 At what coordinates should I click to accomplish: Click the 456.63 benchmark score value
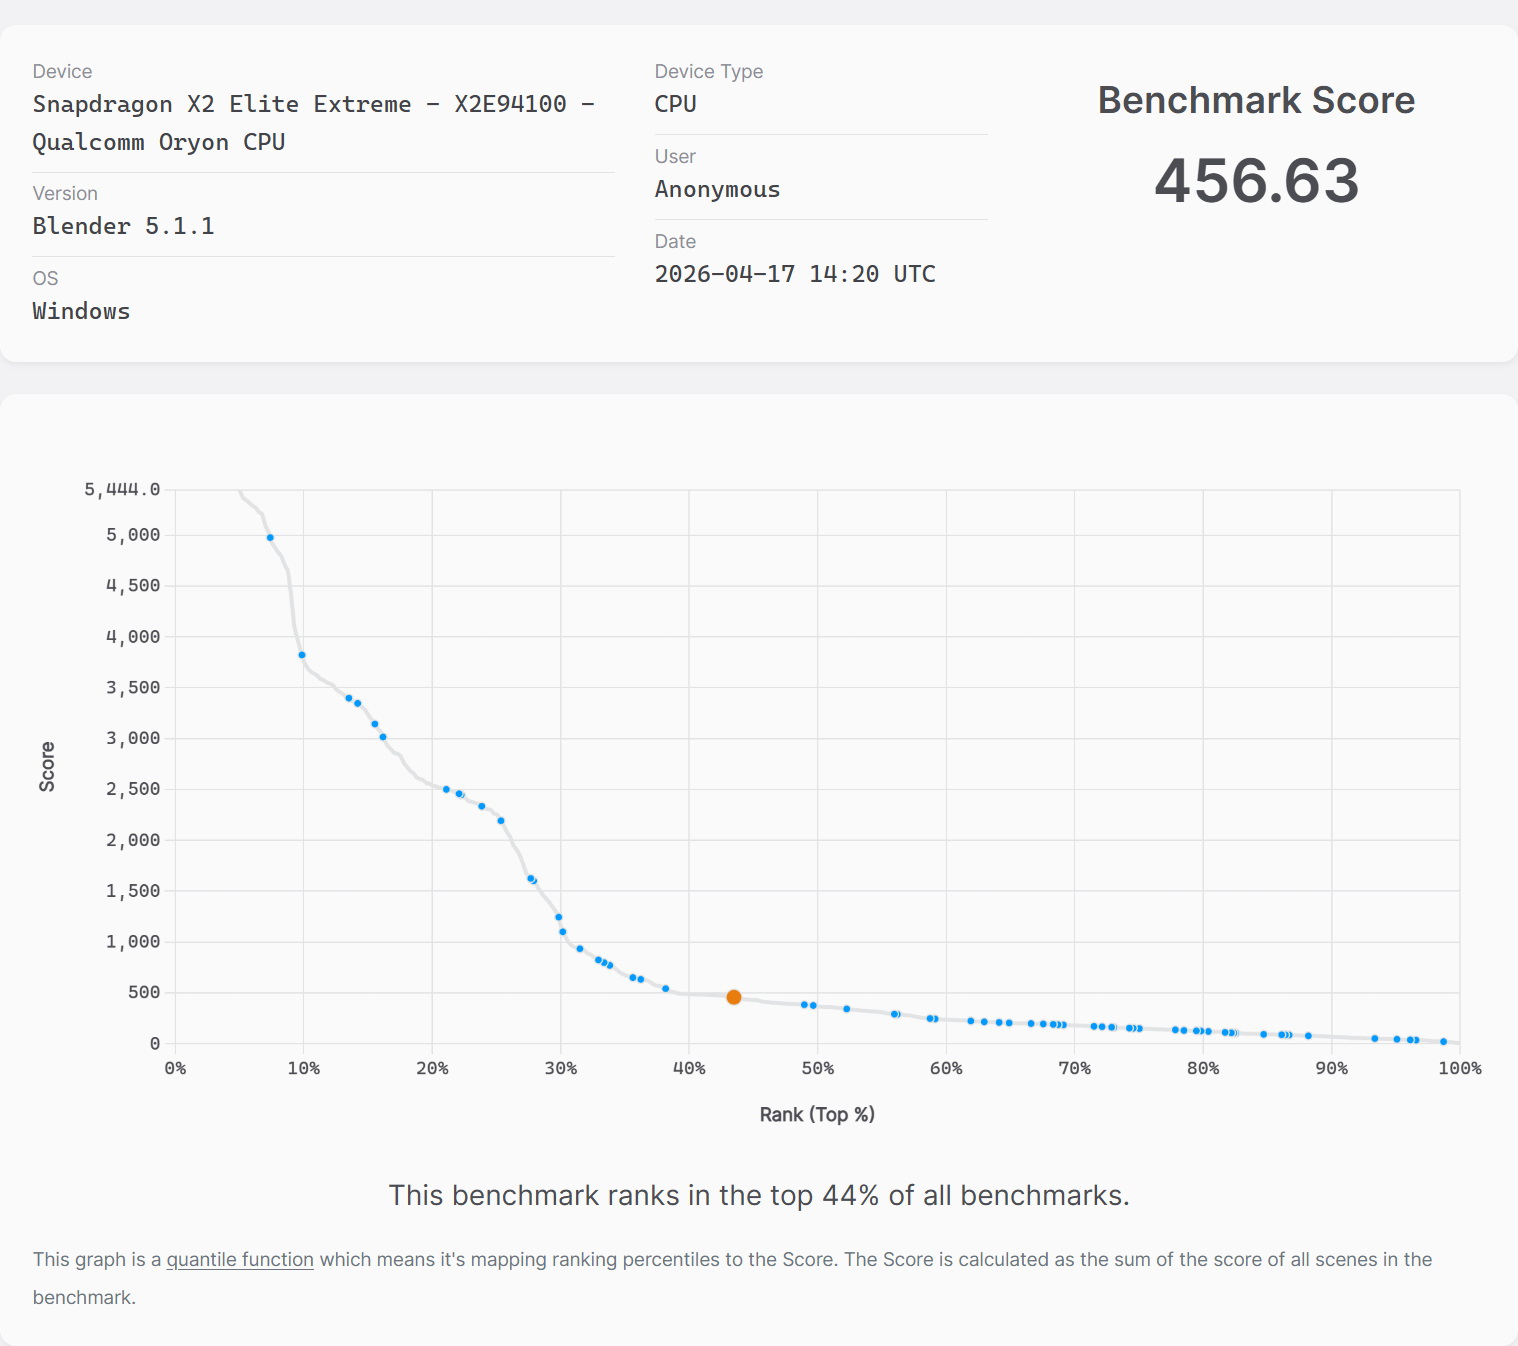click(x=1256, y=181)
